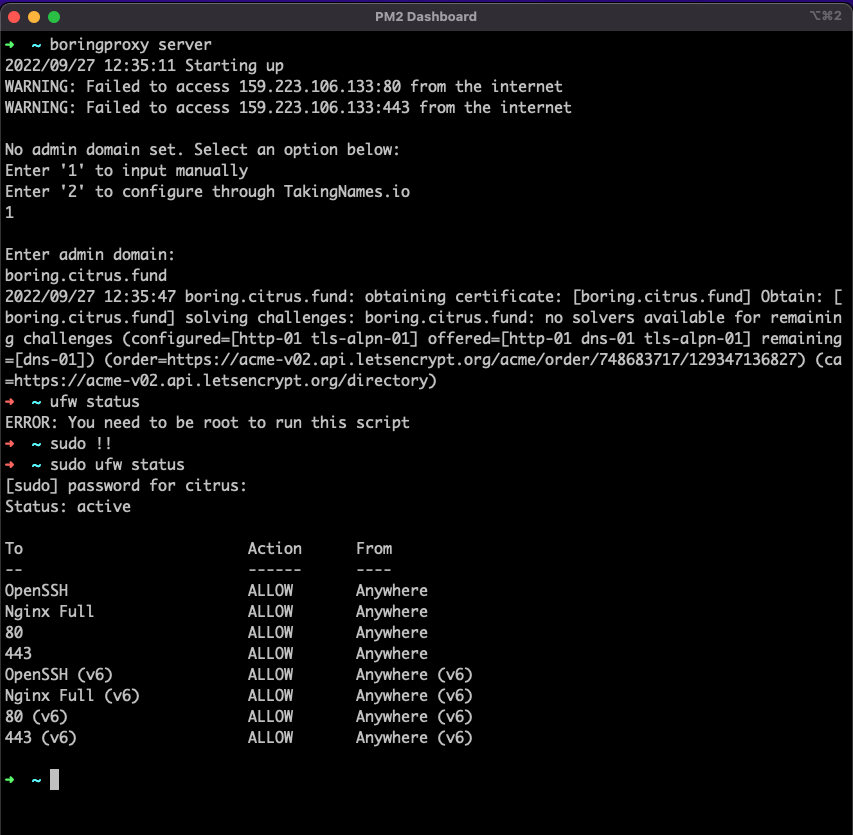Click the 'boringproxy server' command text
The height and width of the screenshot is (835, 853).
coord(131,45)
